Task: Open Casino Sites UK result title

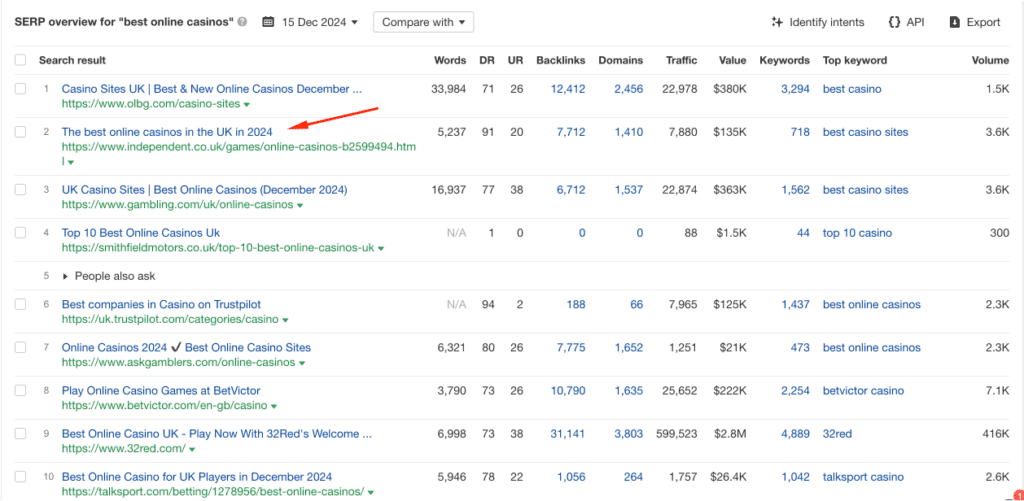Action: coord(212,89)
